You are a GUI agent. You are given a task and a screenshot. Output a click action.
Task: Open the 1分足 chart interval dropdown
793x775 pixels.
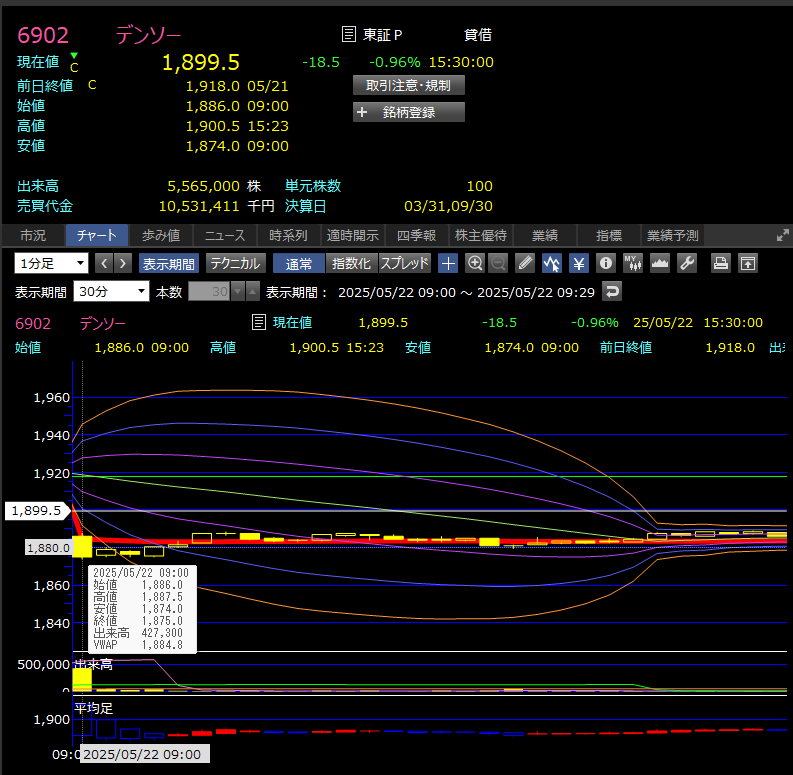[51, 264]
